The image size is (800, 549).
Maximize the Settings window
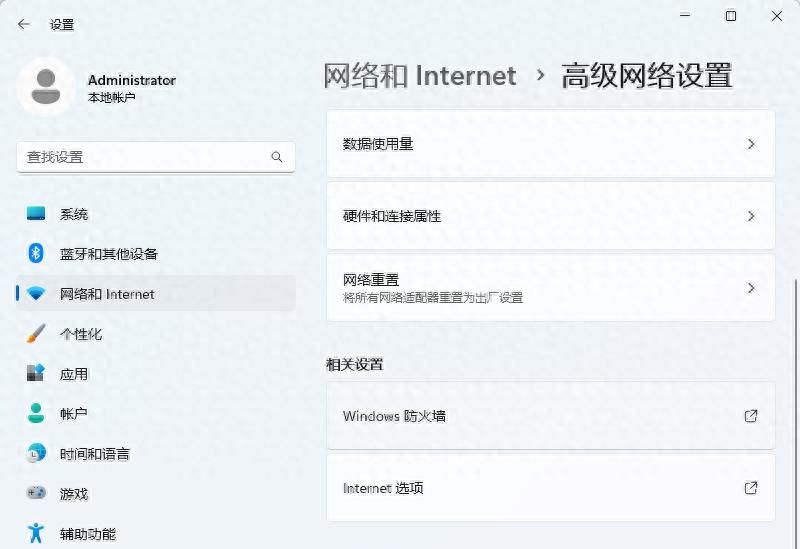pyautogui.click(x=731, y=16)
